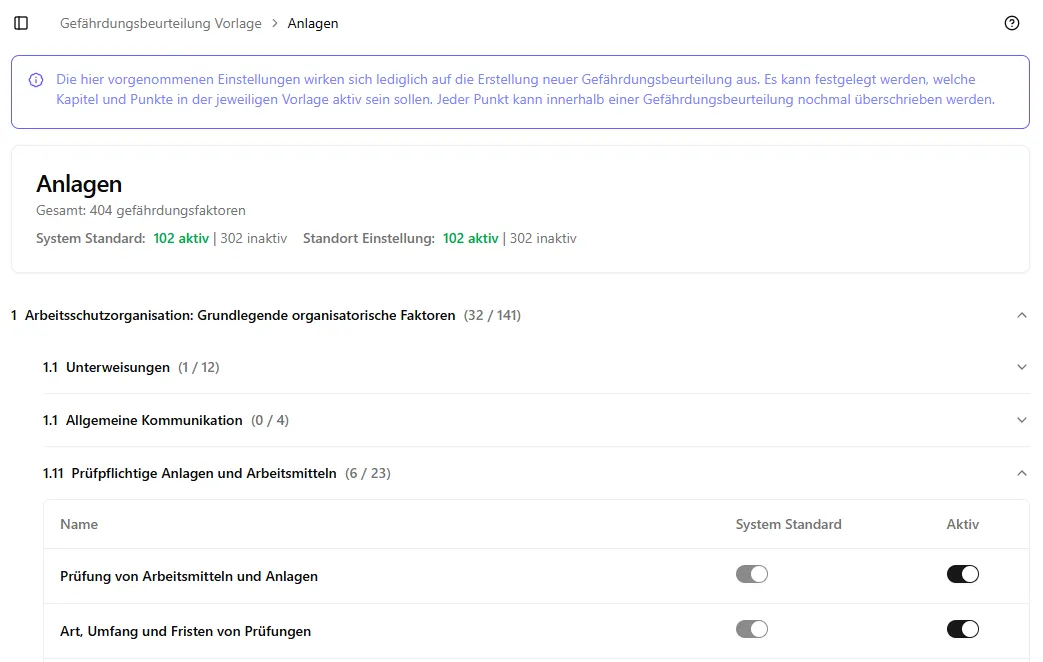Click the Aktiv column header

[x=962, y=524]
